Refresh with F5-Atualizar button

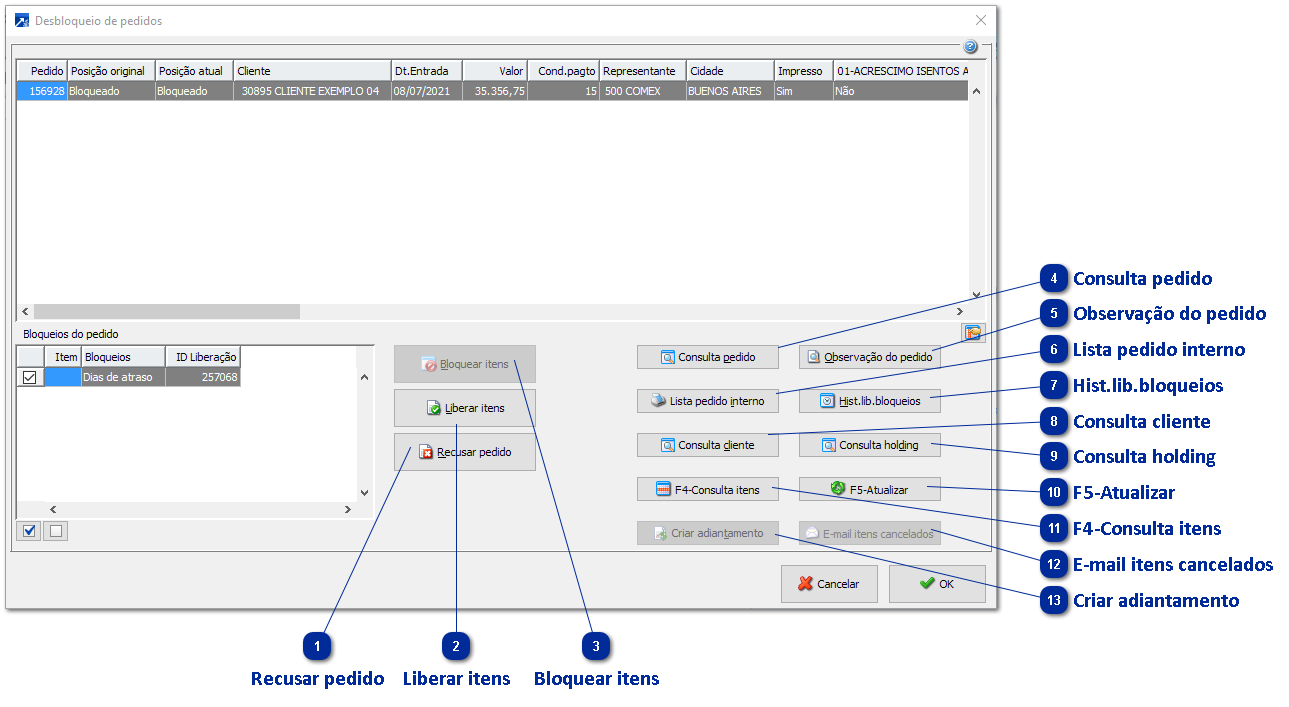(870, 490)
